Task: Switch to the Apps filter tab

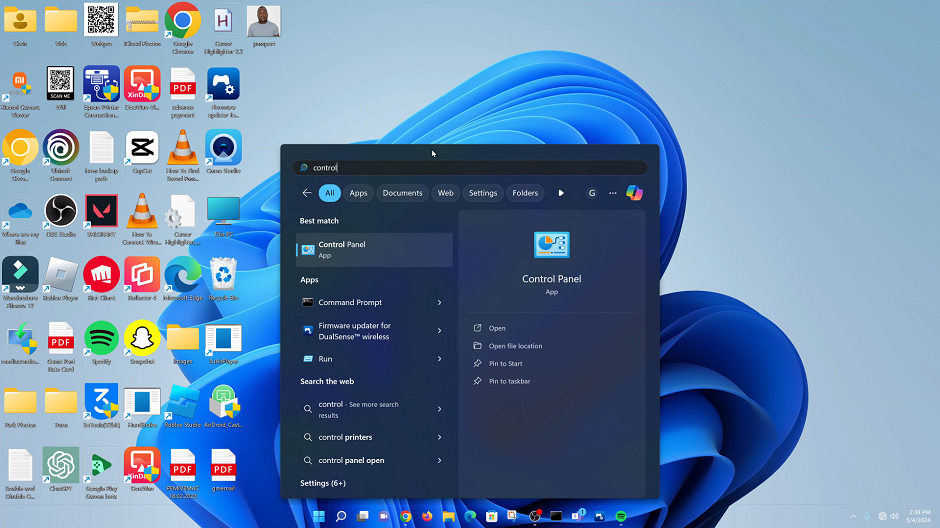Action: pyautogui.click(x=358, y=193)
